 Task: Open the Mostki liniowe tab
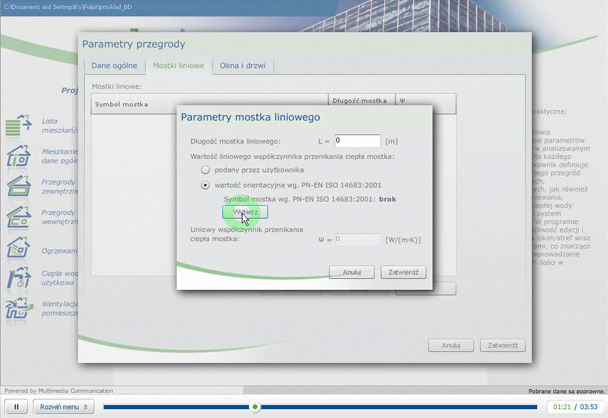pos(178,66)
